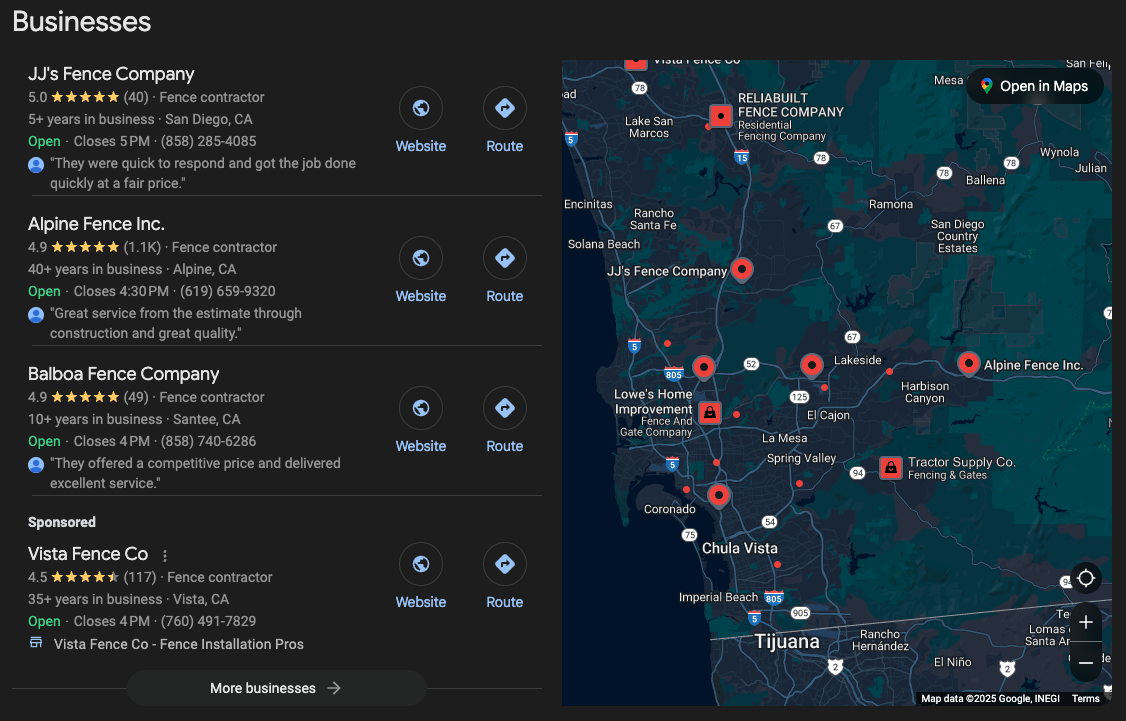Click the my-location crosshair icon on the map
This screenshot has height=721, width=1126.
(x=1085, y=577)
